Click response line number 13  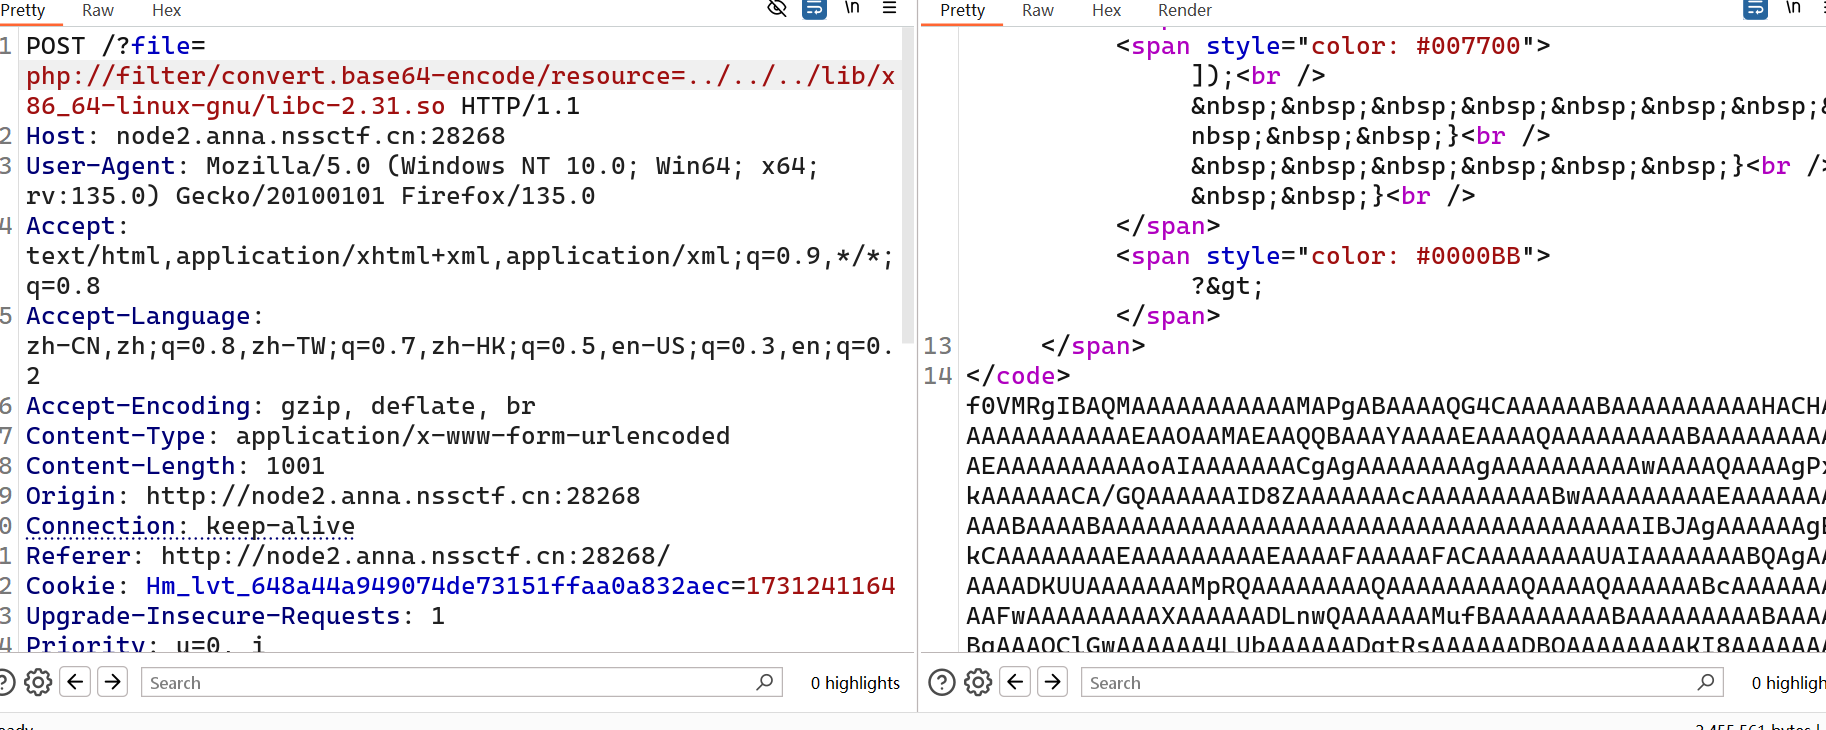point(937,346)
